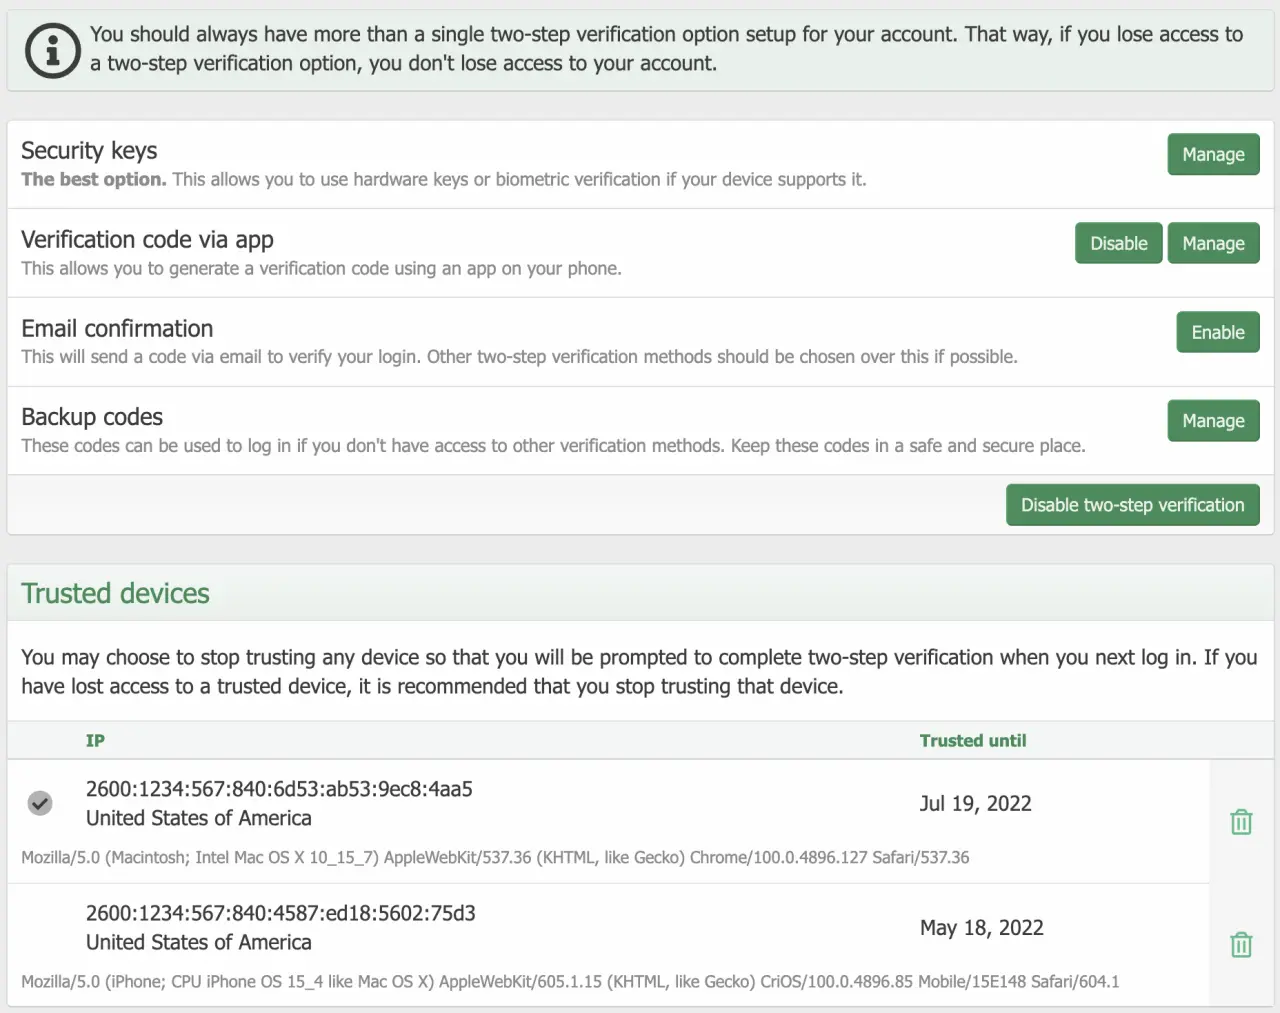Manage Backup codes

(1213, 421)
